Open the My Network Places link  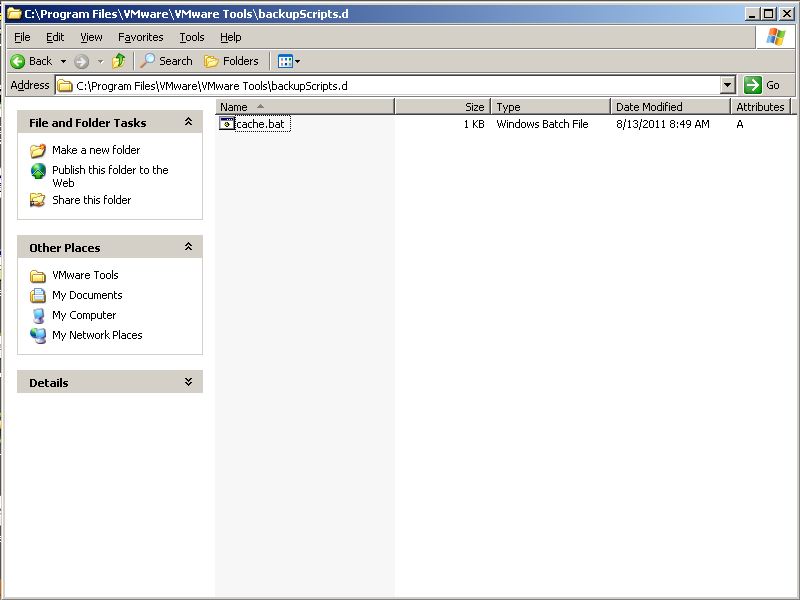(97, 335)
